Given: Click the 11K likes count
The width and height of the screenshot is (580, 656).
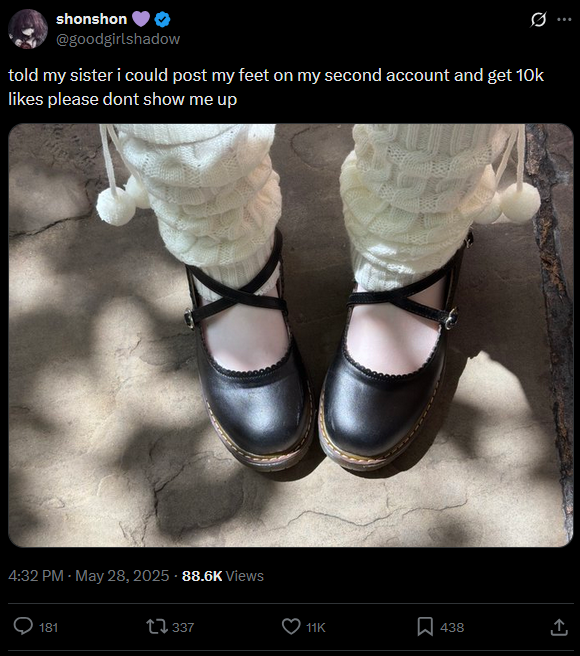Looking at the screenshot, I should (316, 627).
